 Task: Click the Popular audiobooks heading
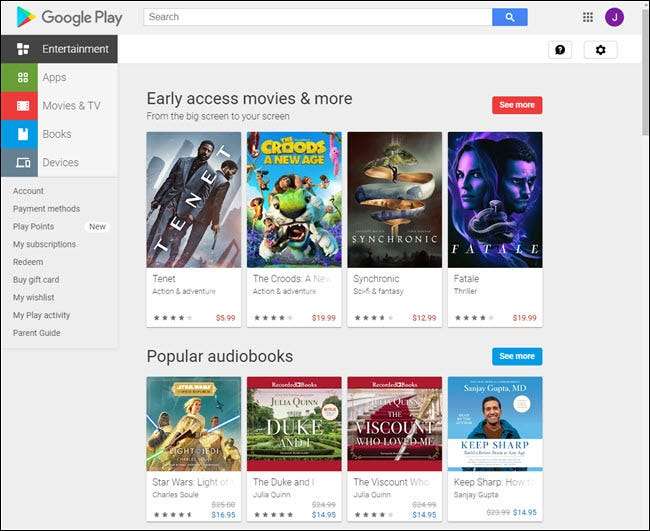pyautogui.click(x=220, y=356)
